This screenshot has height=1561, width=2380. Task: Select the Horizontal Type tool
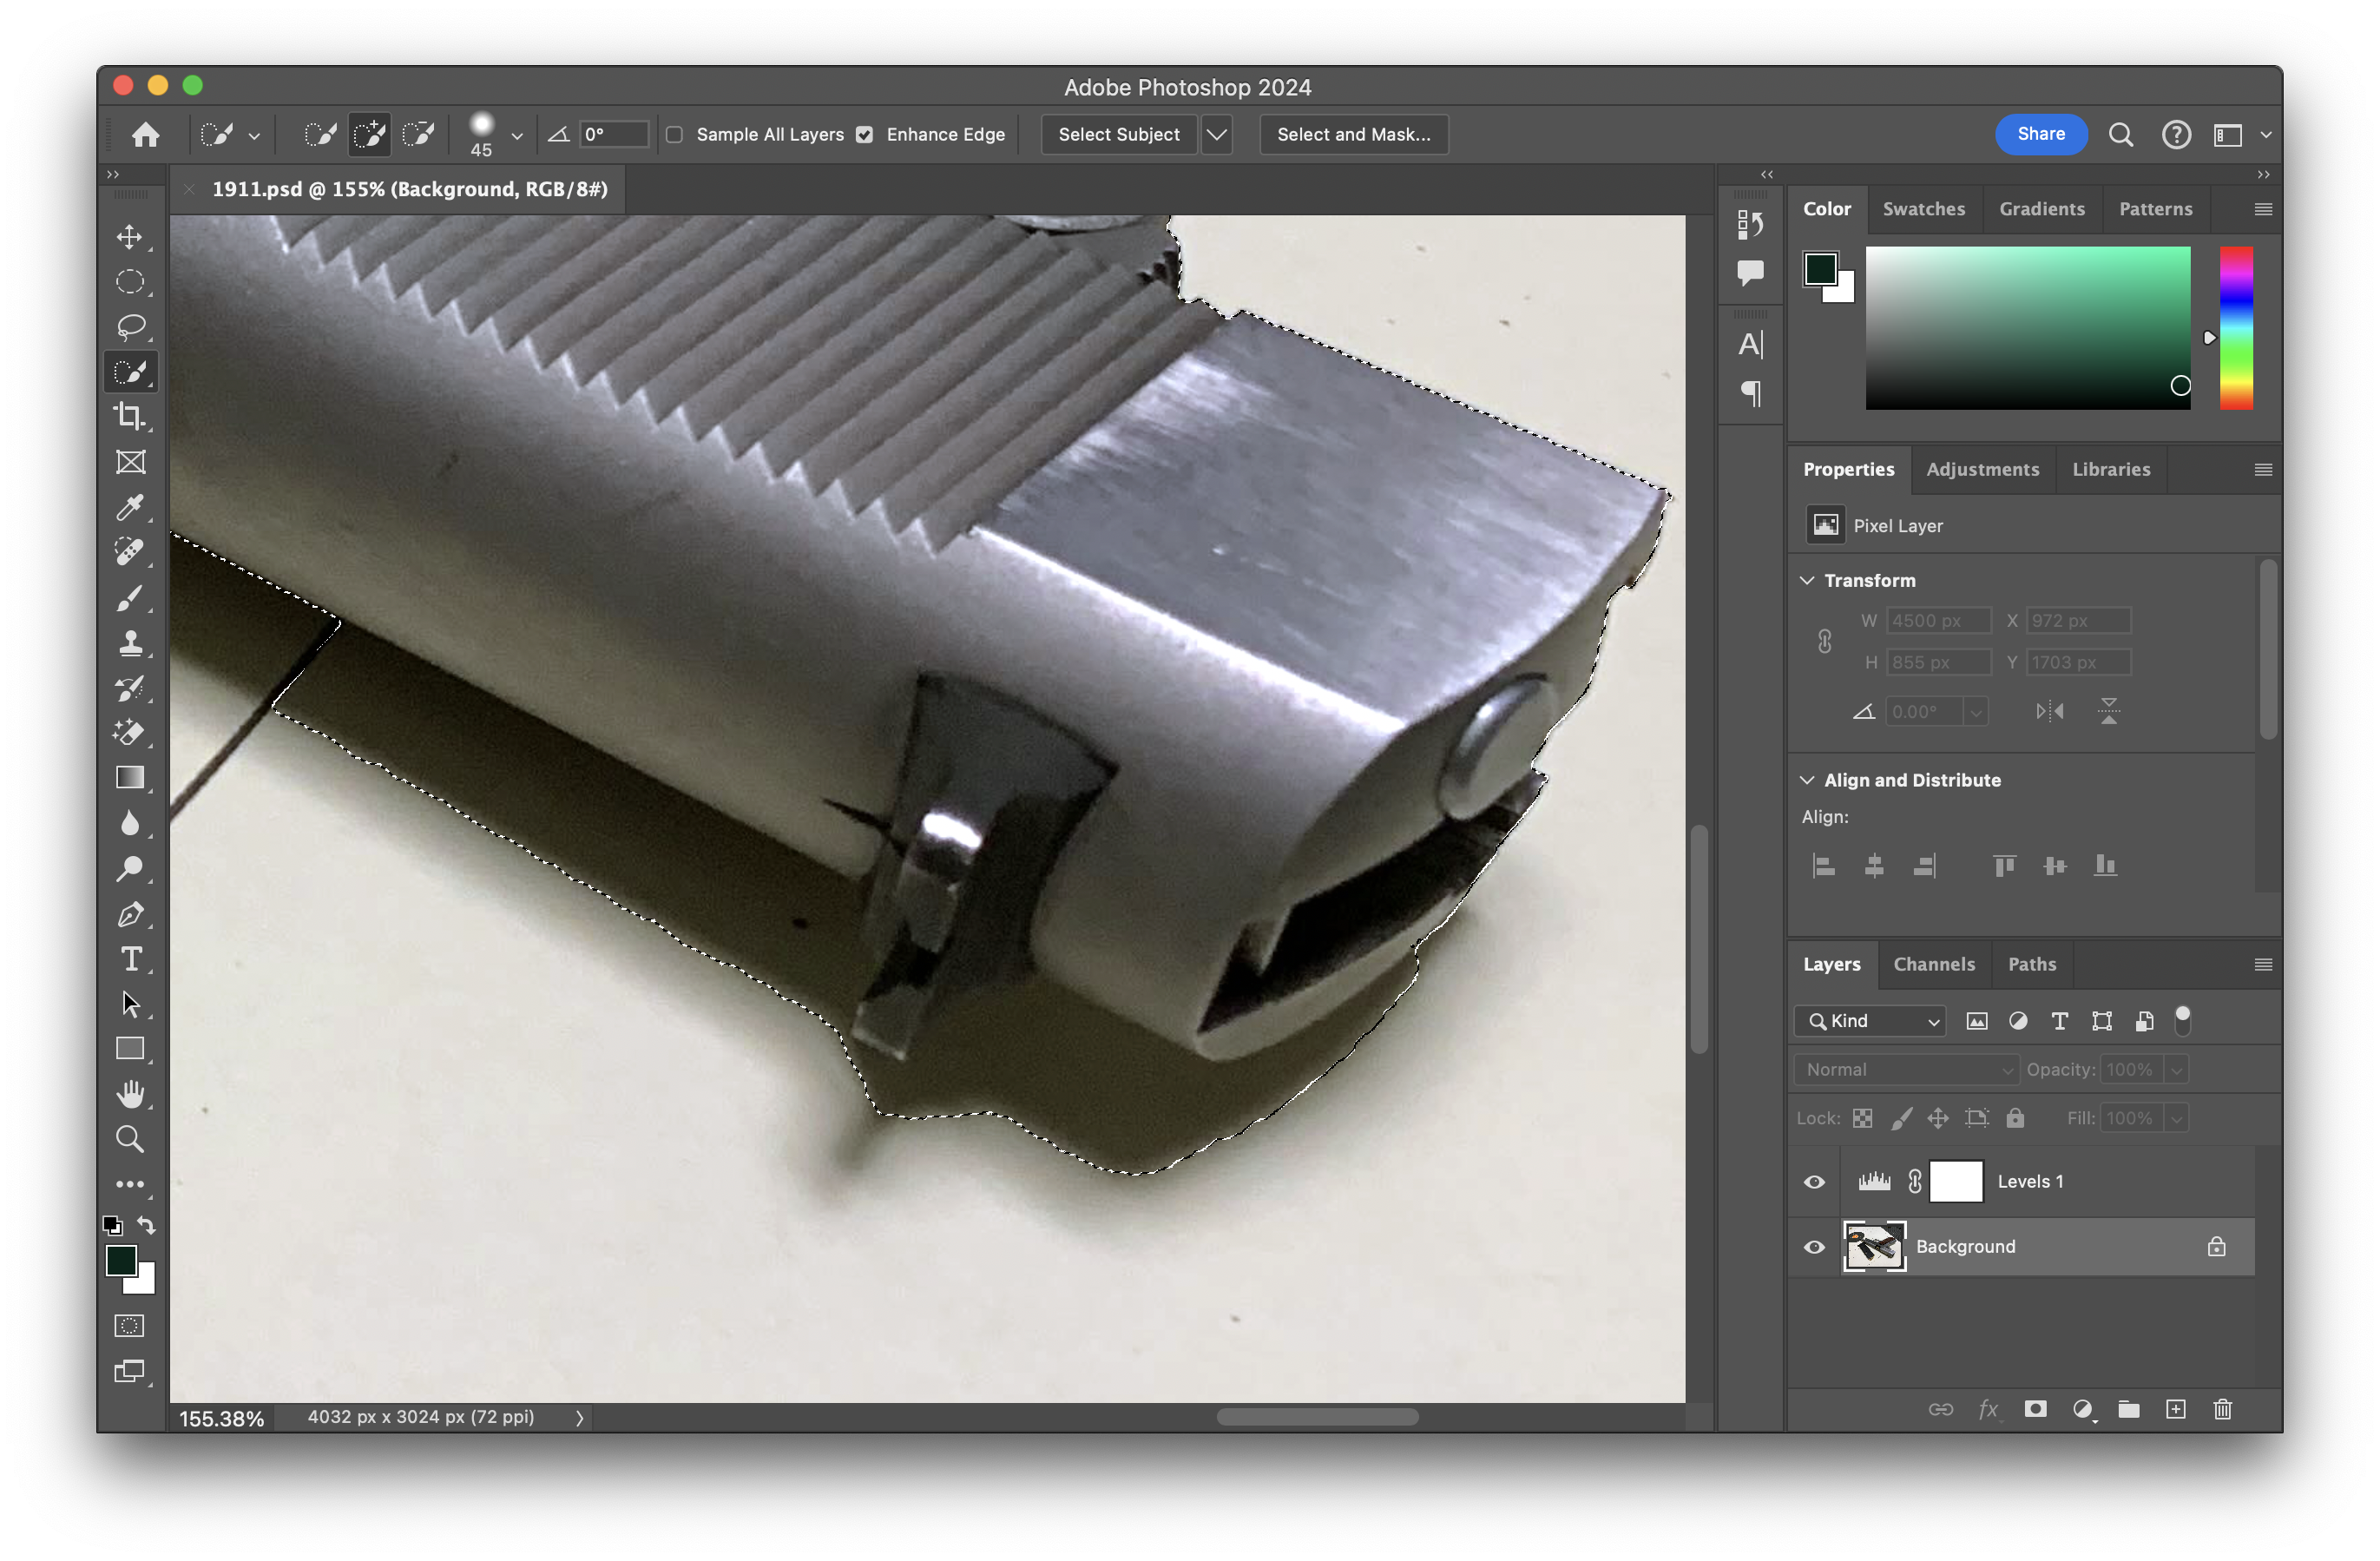click(x=129, y=959)
